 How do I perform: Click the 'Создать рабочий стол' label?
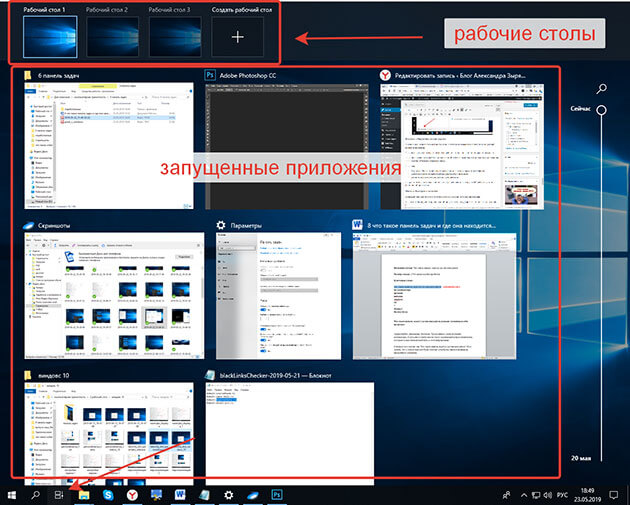242,10
